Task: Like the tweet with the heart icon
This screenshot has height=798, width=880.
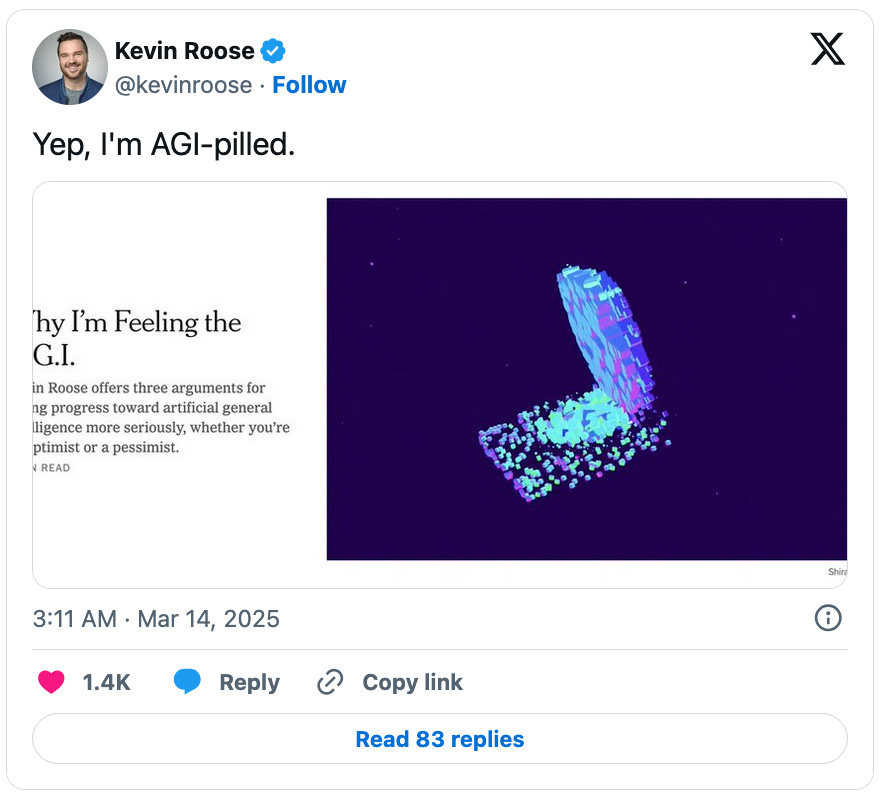Action: pyautogui.click(x=51, y=682)
